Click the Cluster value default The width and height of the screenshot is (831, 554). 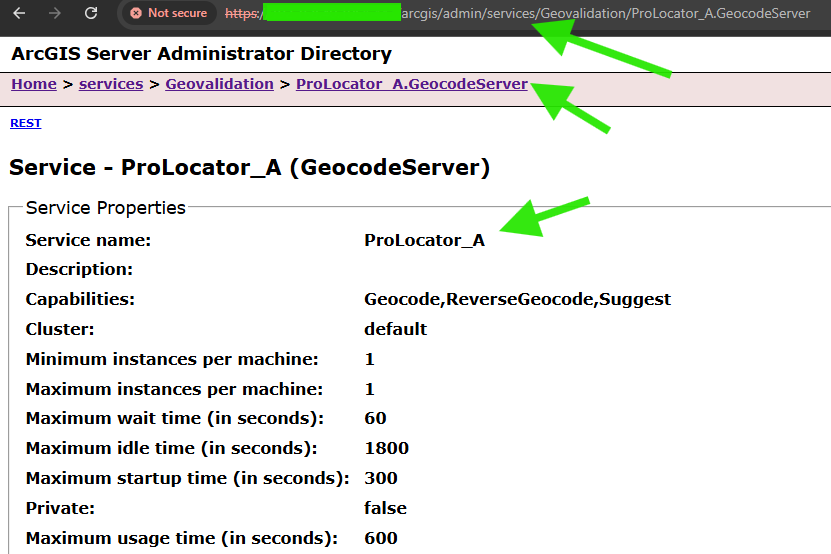pyautogui.click(x=395, y=329)
